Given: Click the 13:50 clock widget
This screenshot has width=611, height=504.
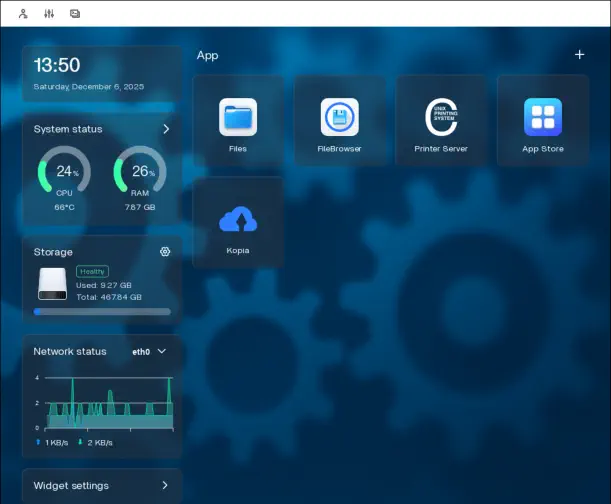Looking at the screenshot, I should 57,66.
